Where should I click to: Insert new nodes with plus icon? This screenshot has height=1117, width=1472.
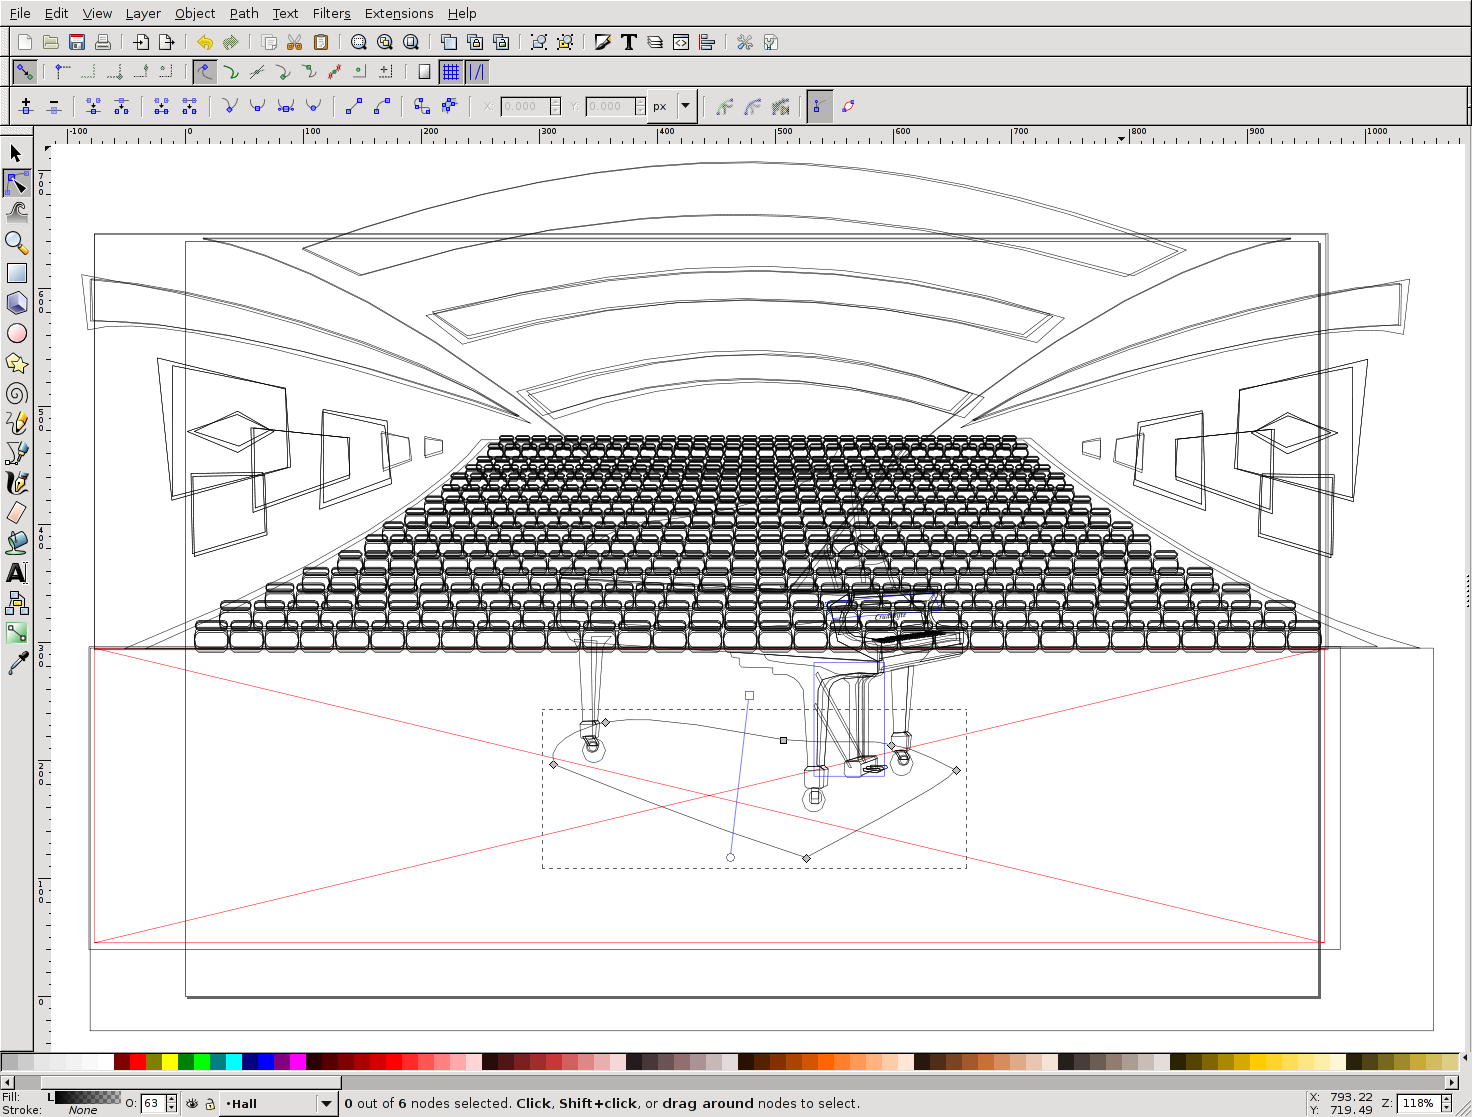pyautogui.click(x=26, y=106)
